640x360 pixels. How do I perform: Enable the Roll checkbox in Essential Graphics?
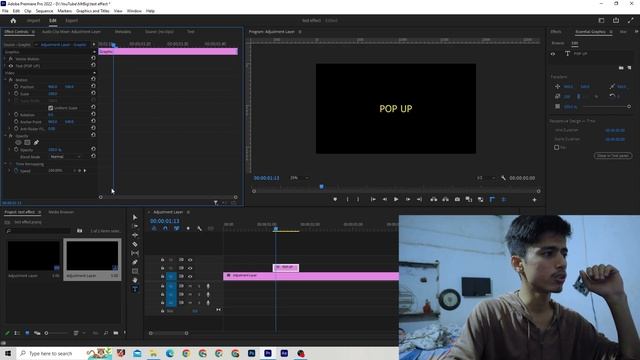click(556, 147)
